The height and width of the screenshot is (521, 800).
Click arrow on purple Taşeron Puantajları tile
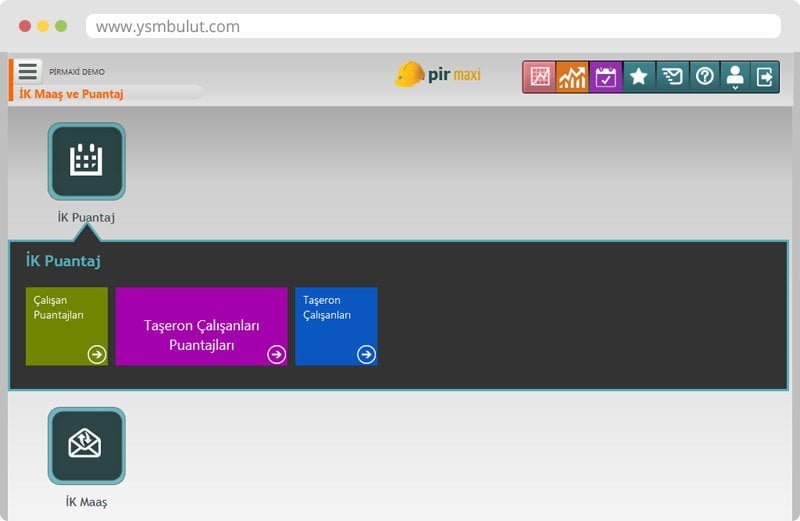coord(276,354)
